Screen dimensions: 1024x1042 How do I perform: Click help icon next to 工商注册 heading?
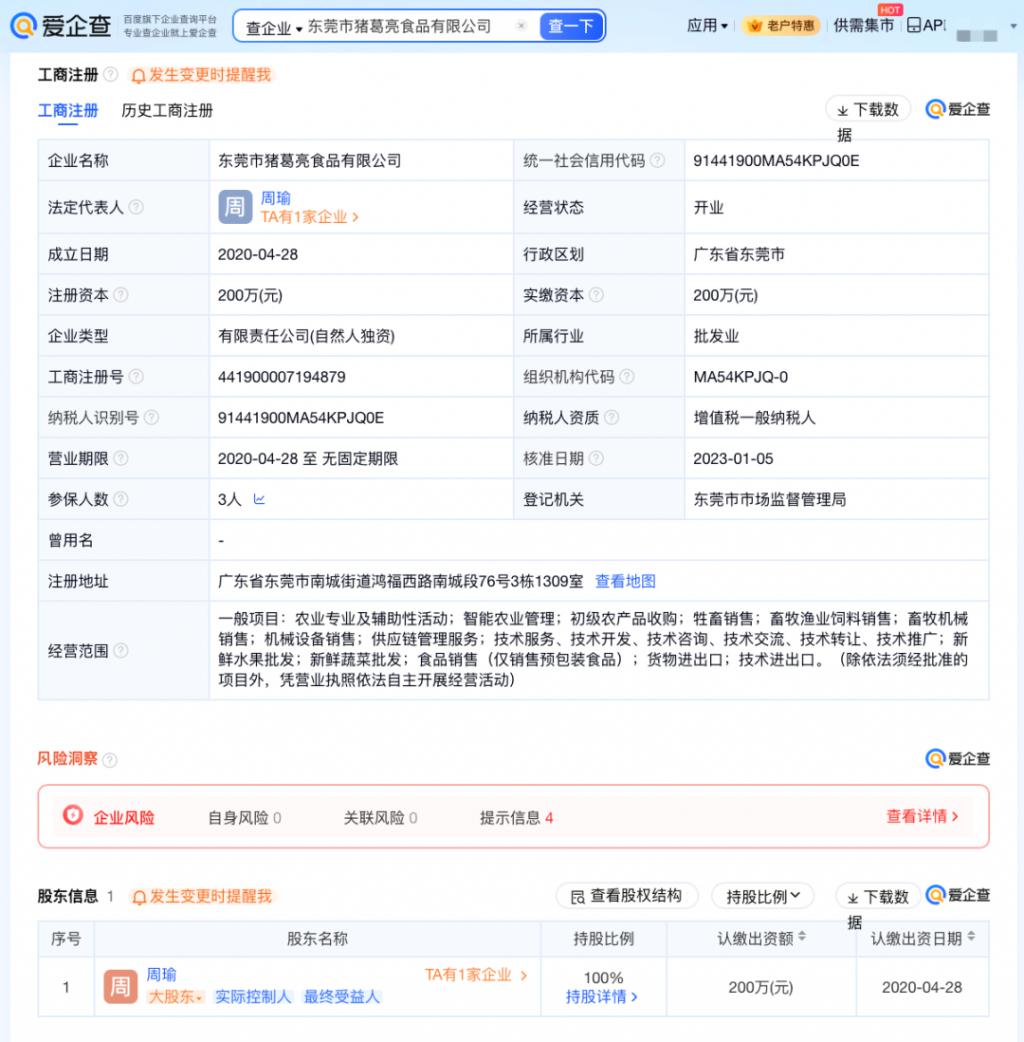[110, 75]
